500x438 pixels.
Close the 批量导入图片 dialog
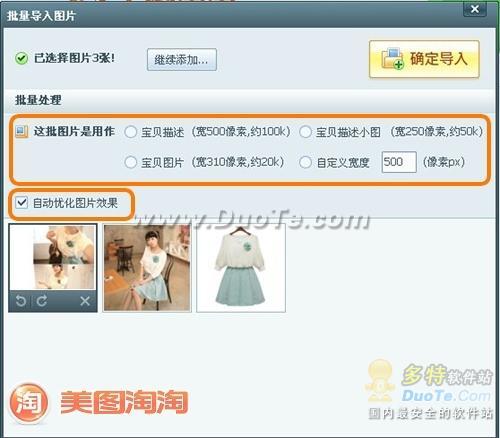click(x=475, y=9)
